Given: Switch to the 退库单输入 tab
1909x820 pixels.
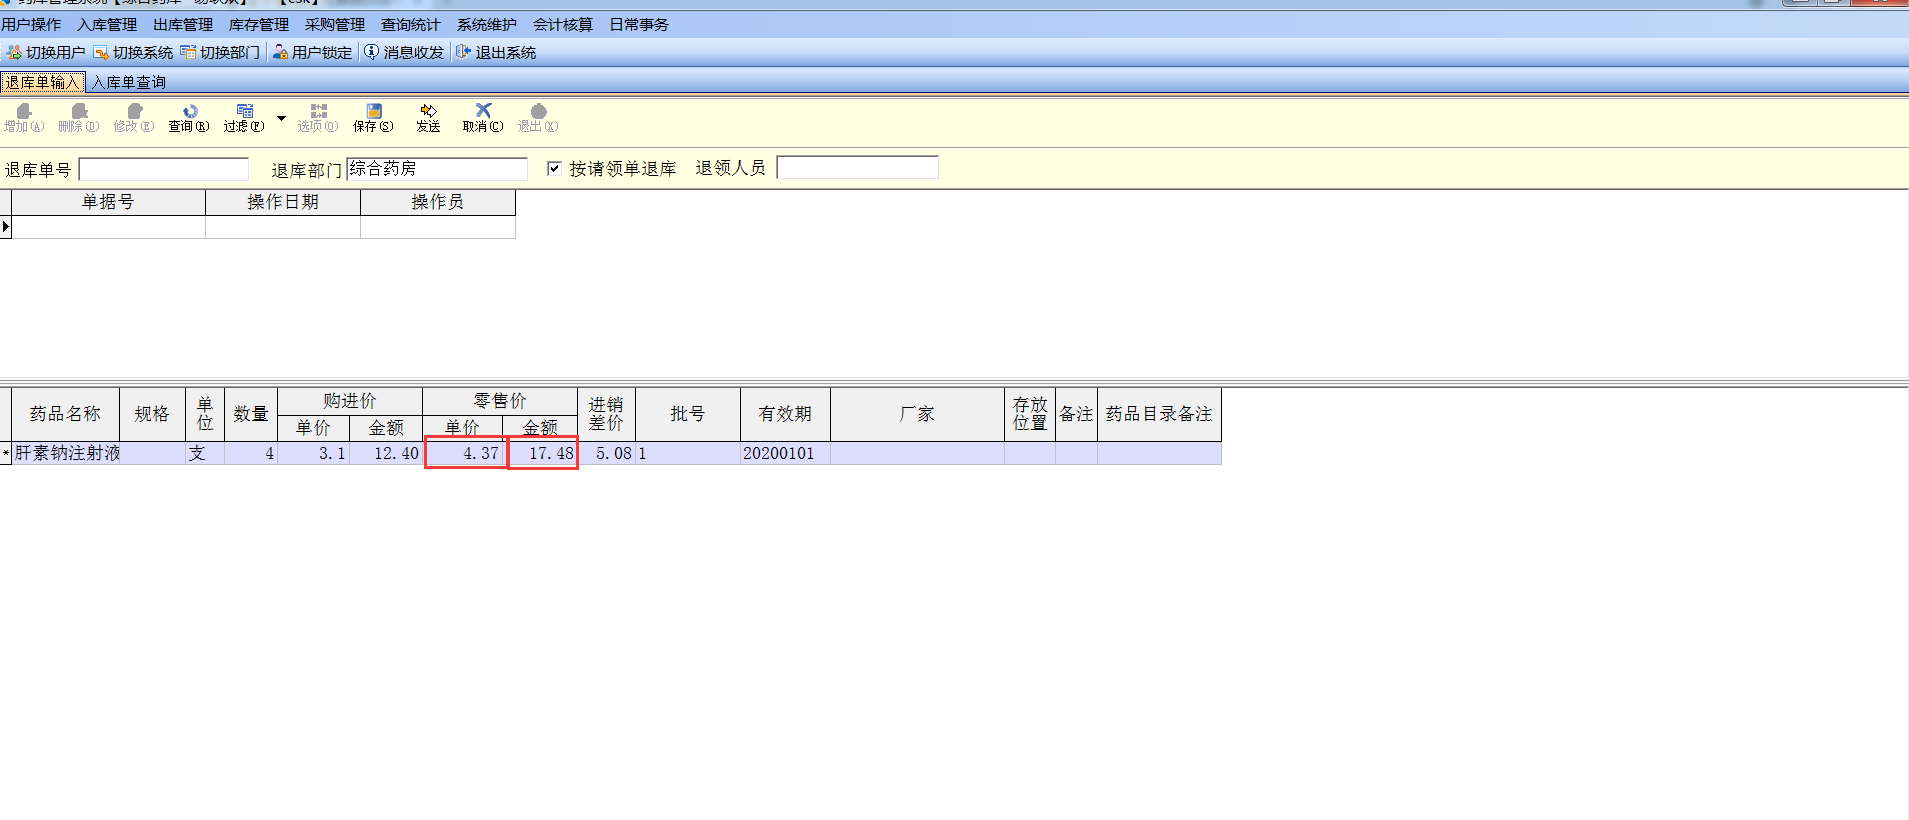Looking at the screenshot, I should [x=43, y=82].
